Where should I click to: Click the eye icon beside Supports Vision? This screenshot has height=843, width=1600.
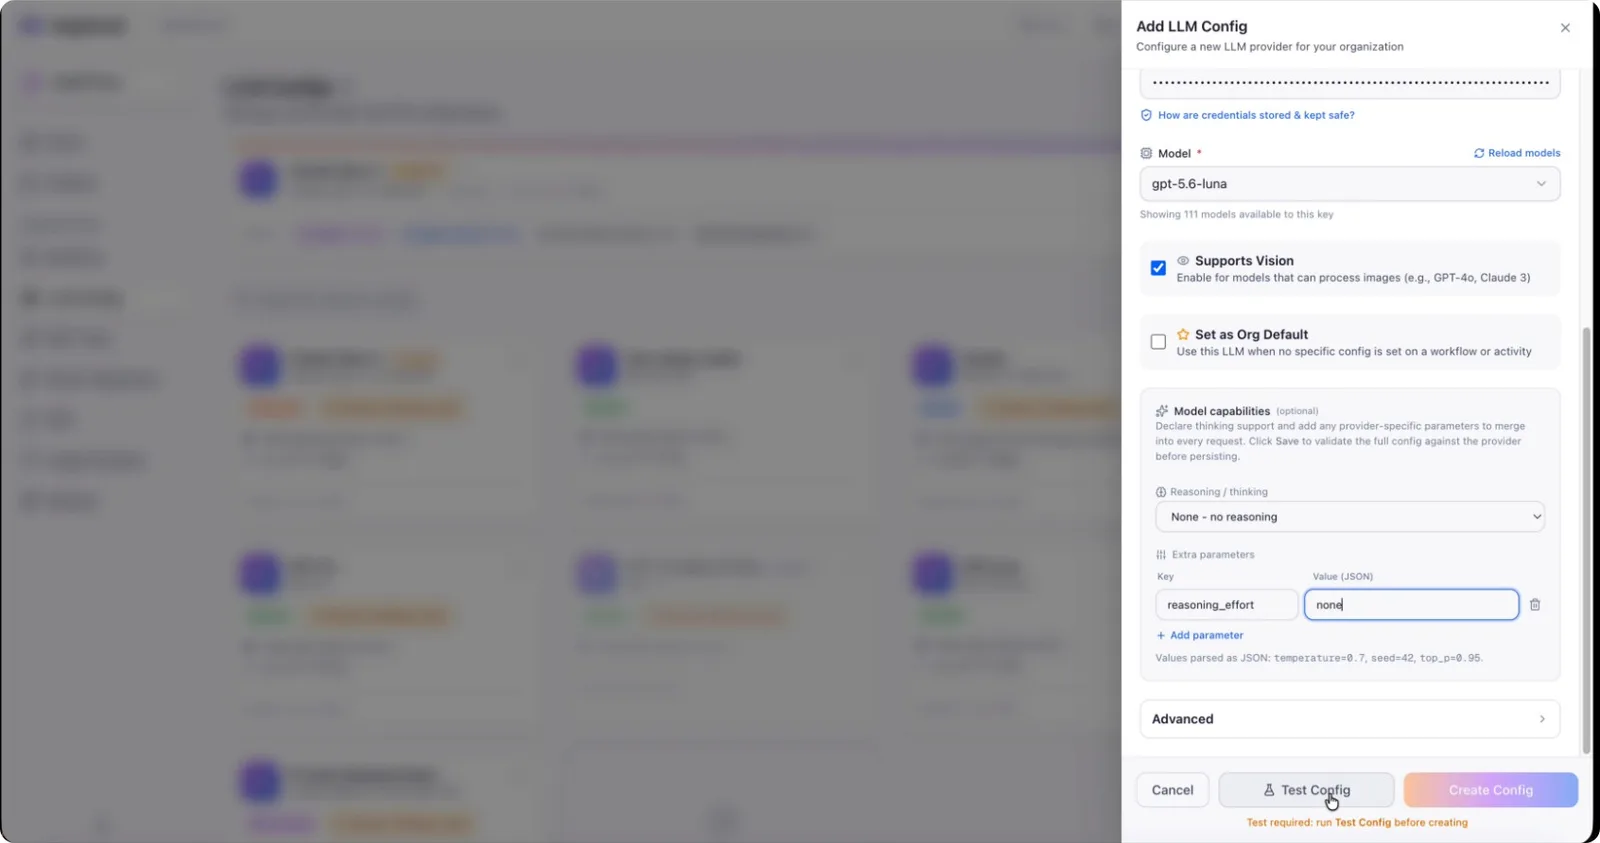click(1183, 261)
